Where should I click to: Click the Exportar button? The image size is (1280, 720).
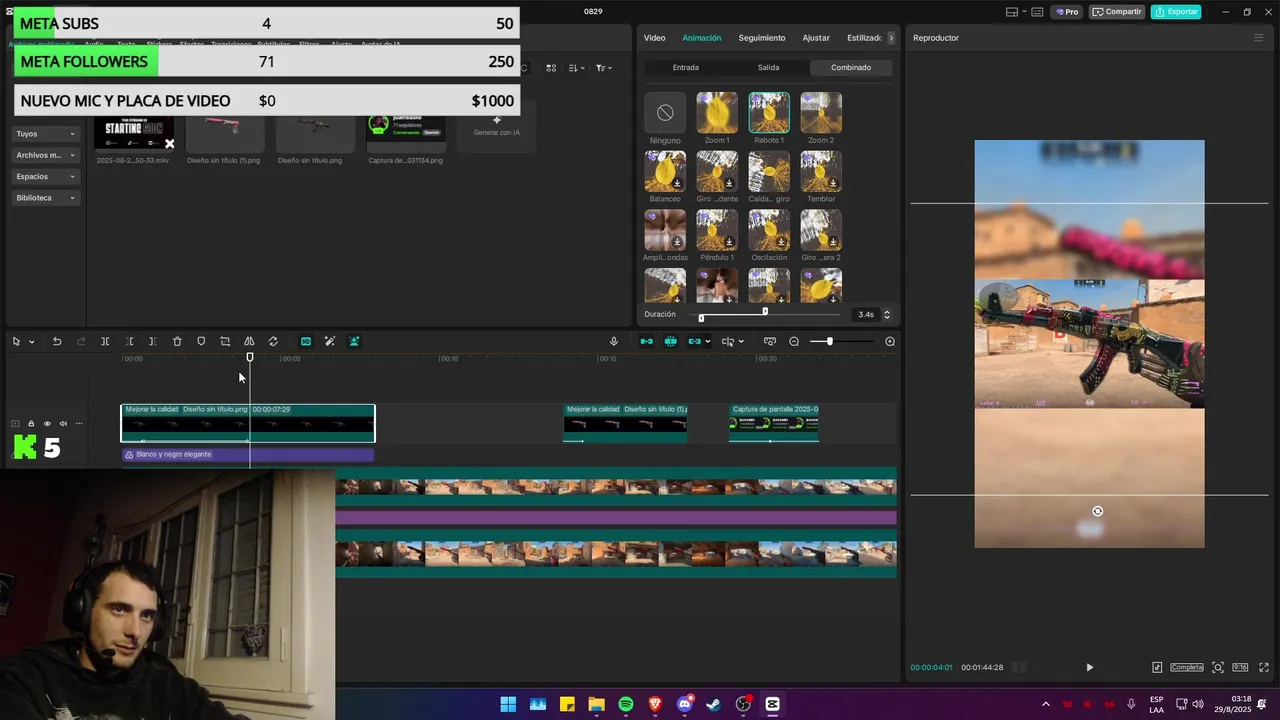click(x=1176, y=12)
